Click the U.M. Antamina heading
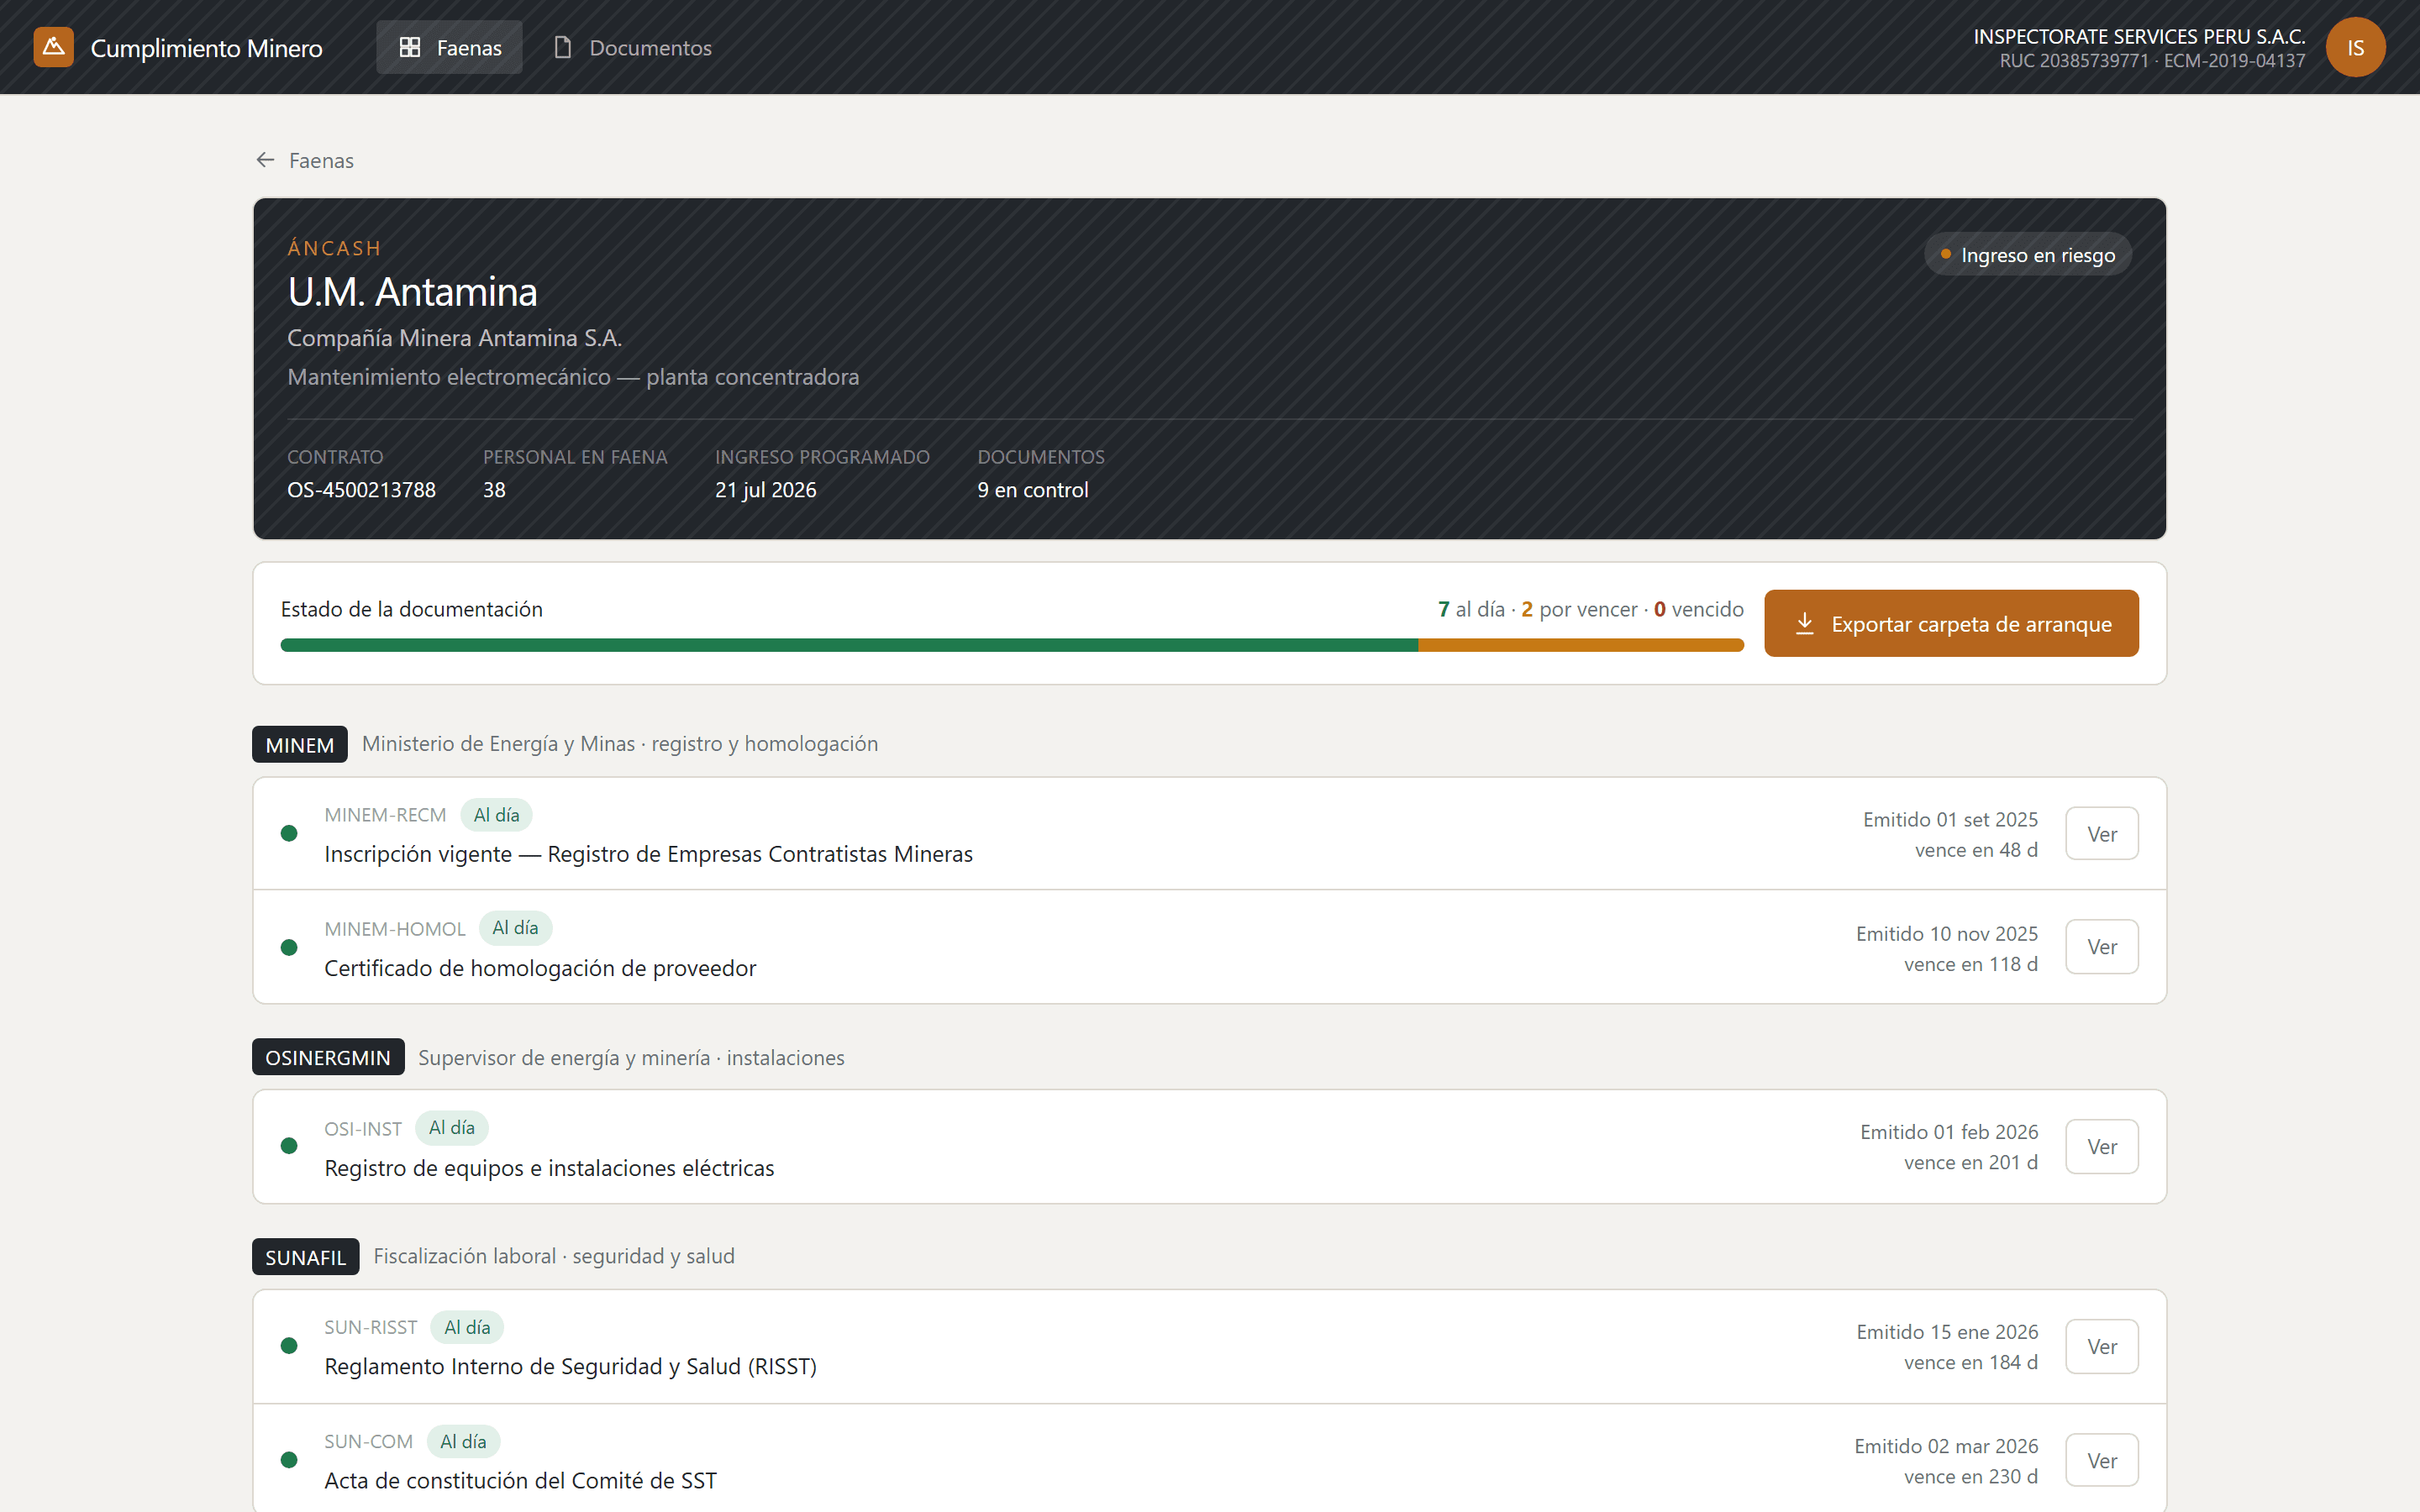Viewport: 2420px width, 1512px height. [x=412, y=292]
